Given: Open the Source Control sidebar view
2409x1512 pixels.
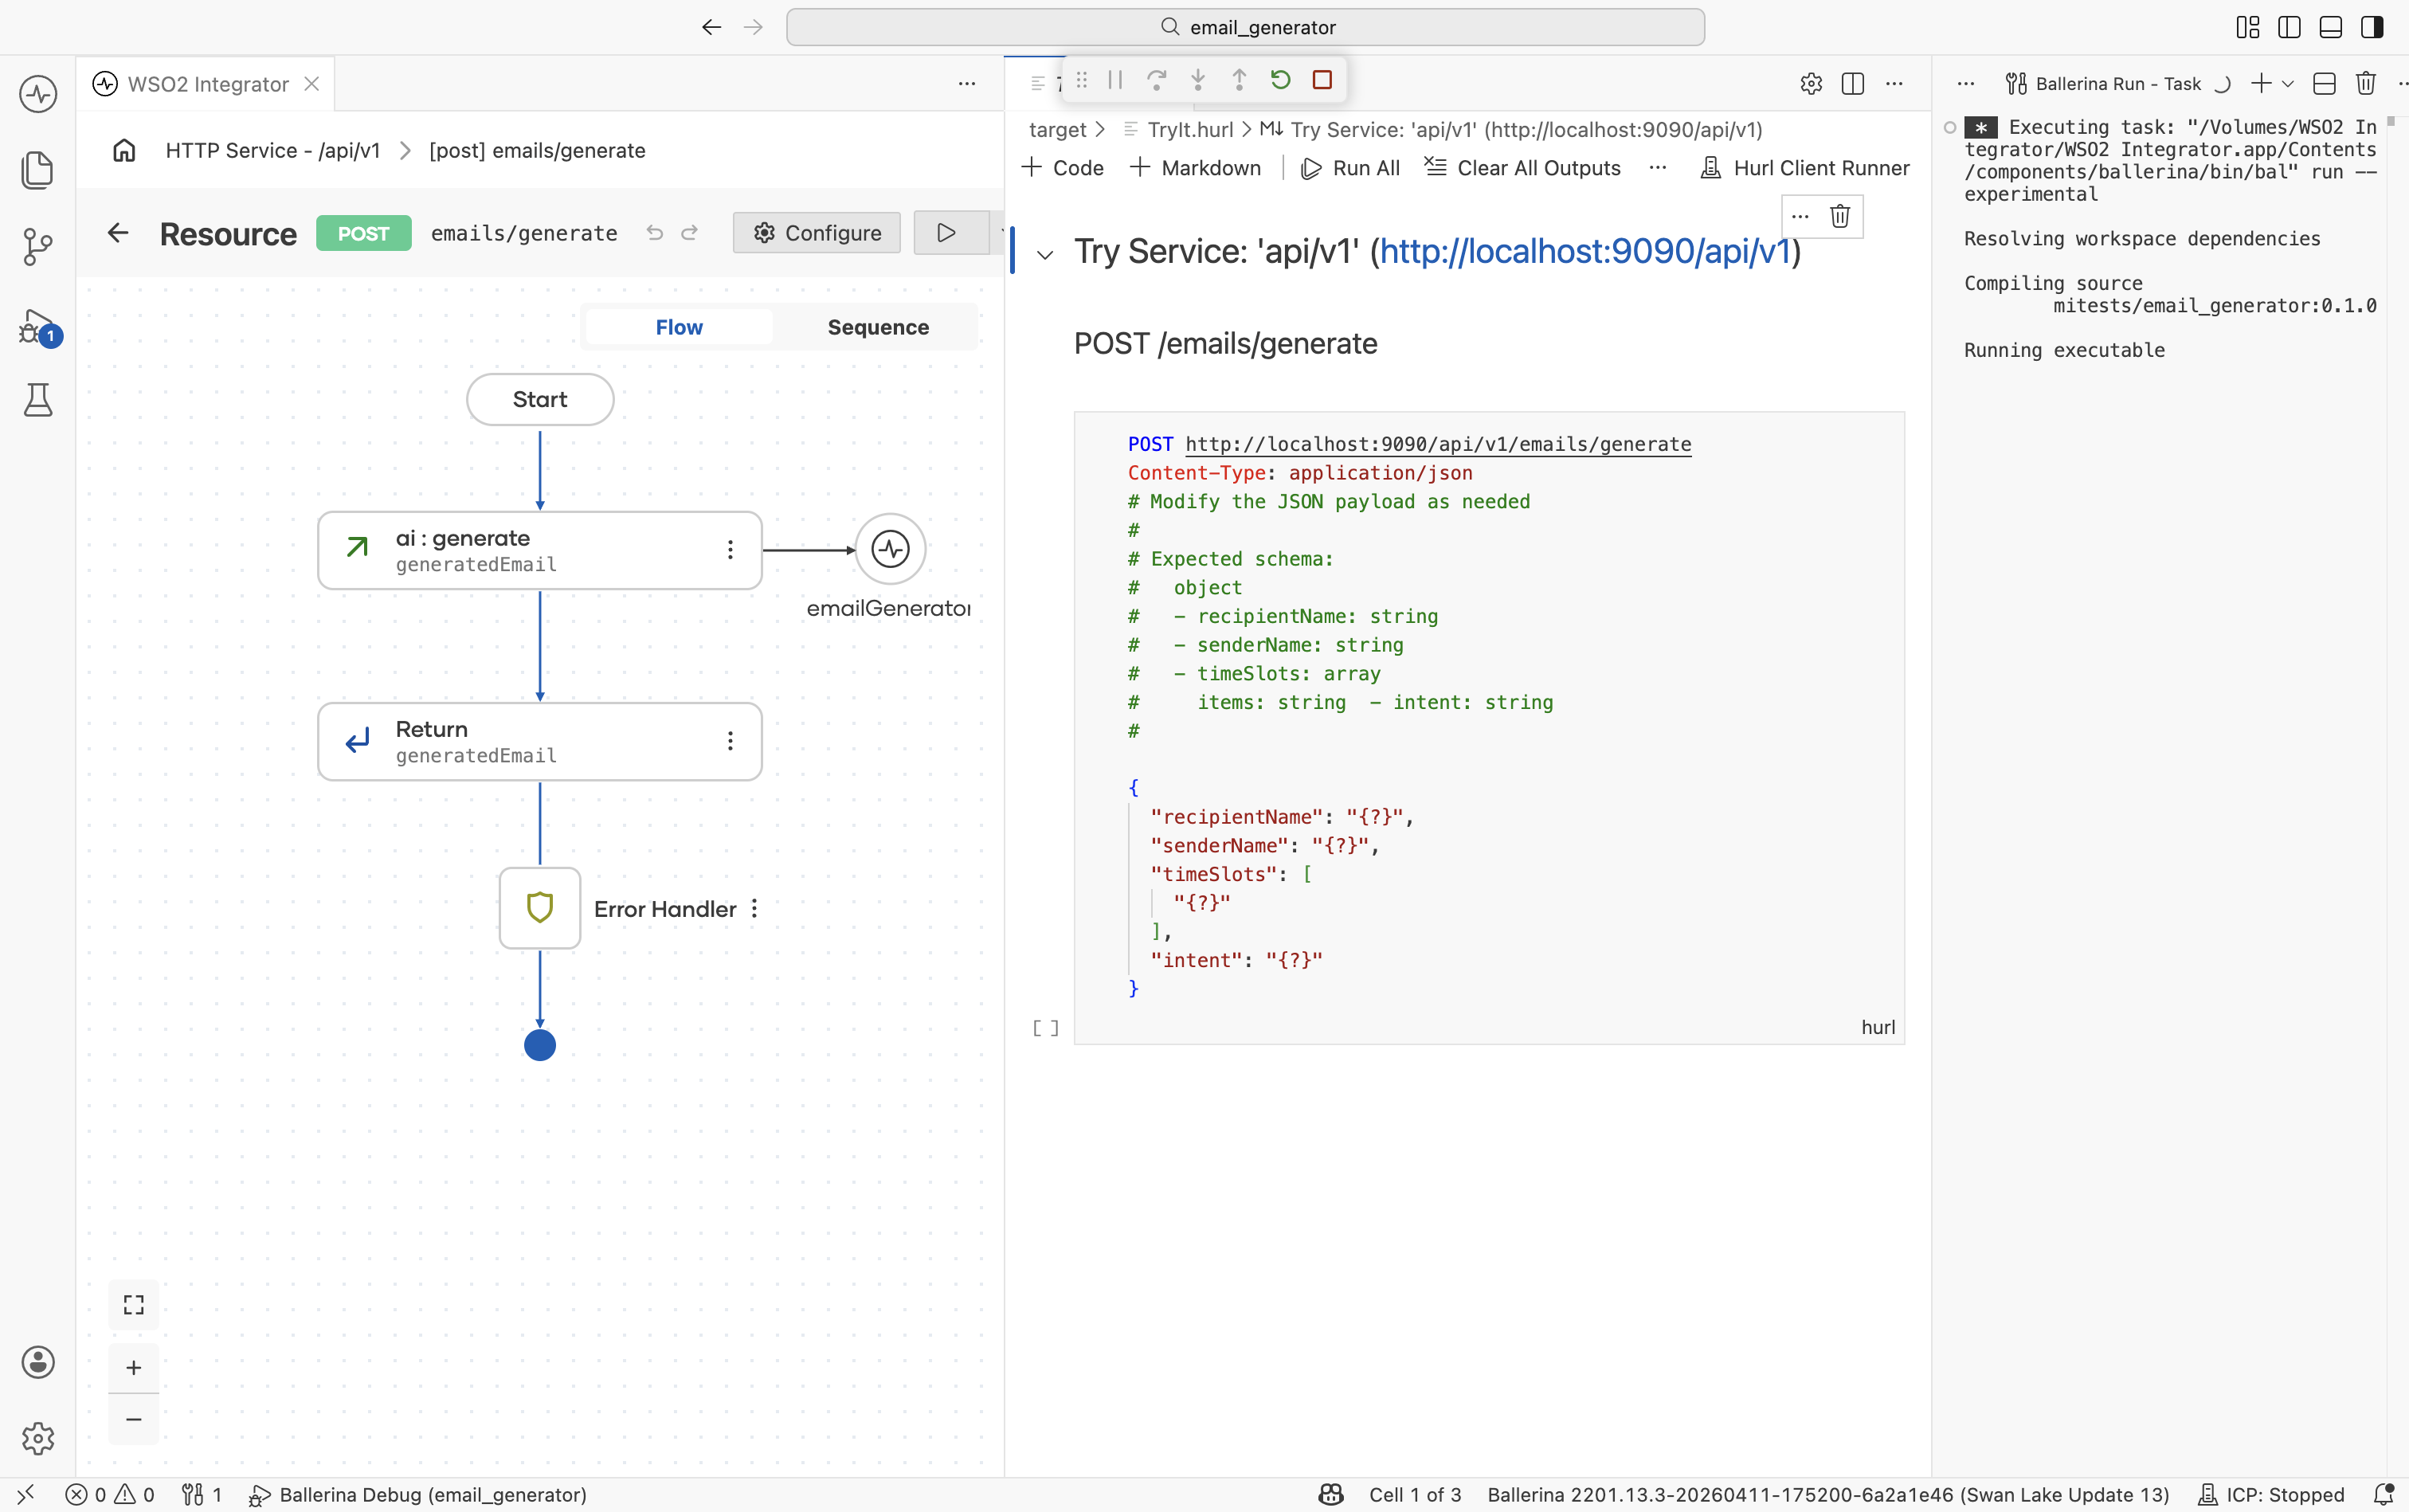Looking at the screenshot, I should click(38, 246).
